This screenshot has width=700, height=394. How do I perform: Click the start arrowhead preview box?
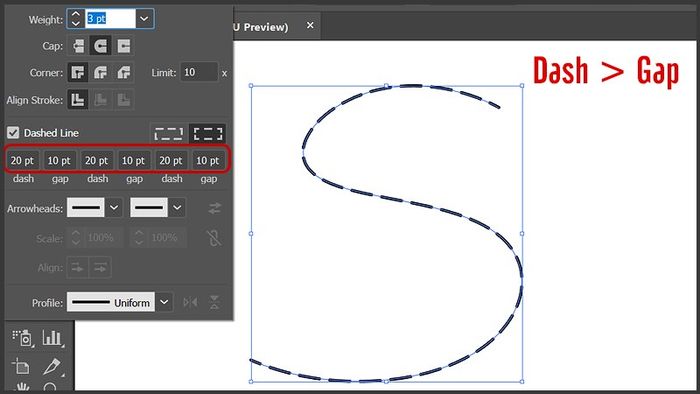(x=86, y=207)
